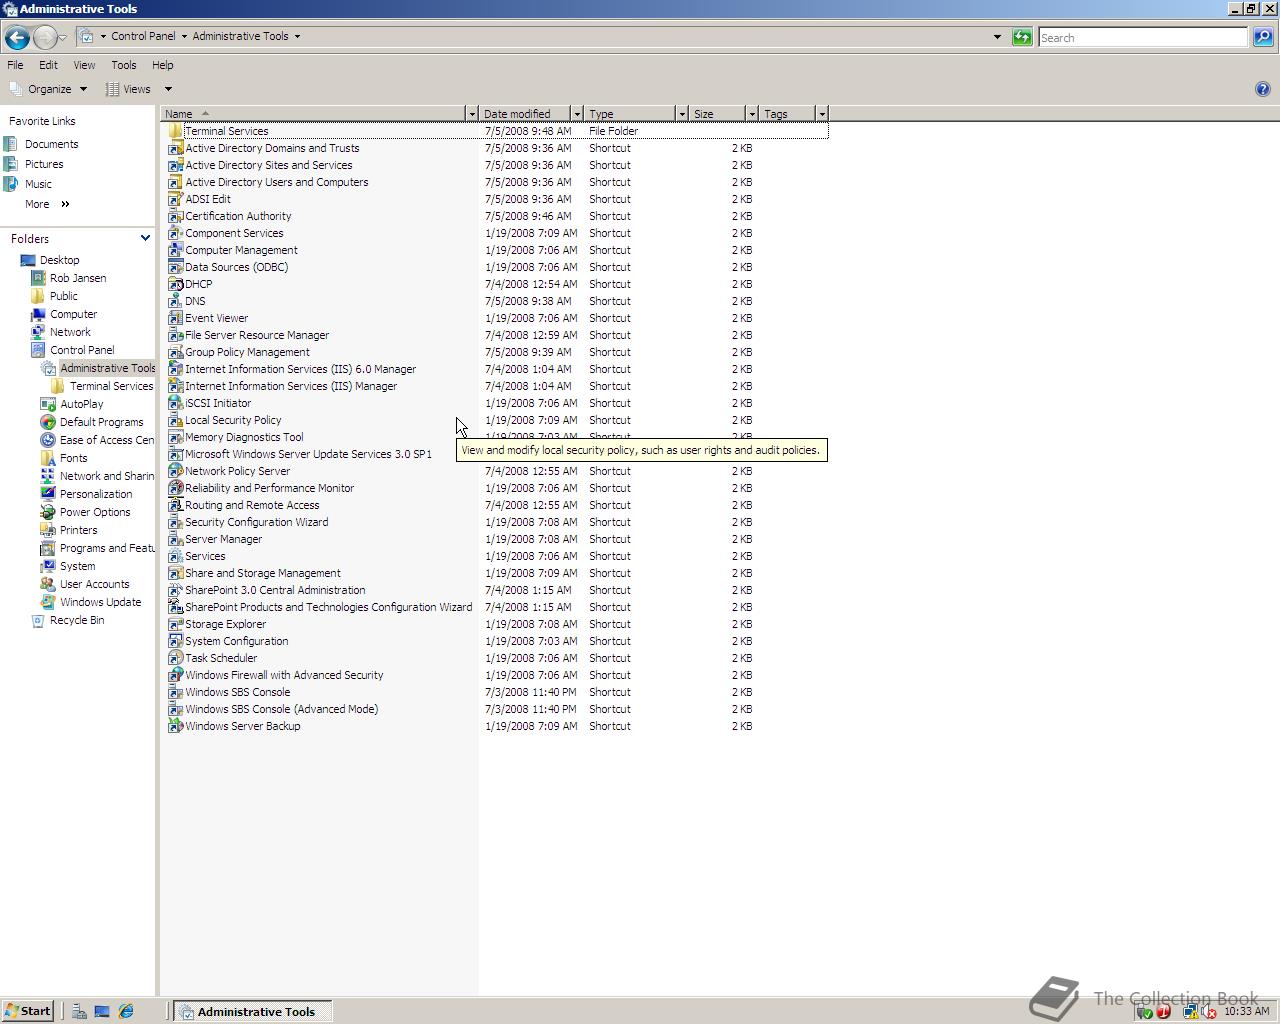Viewport: 1280px width, 1024px height.
Task: Select the Windows Server Backup icon
Action: pyautogui.click(x=175, y=726)
